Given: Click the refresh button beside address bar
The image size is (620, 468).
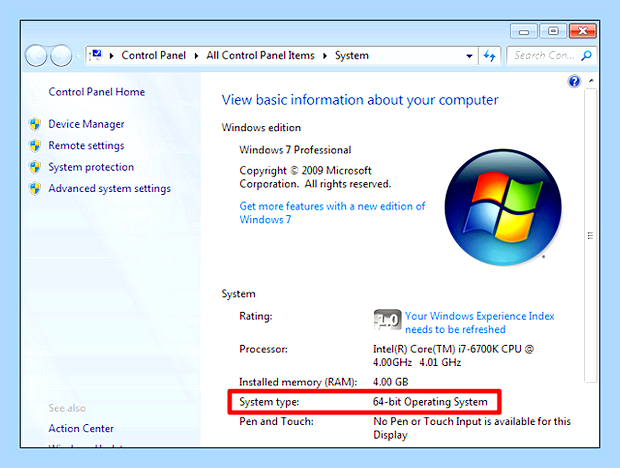Looking at the screenshot, I should tap(490, 56).
